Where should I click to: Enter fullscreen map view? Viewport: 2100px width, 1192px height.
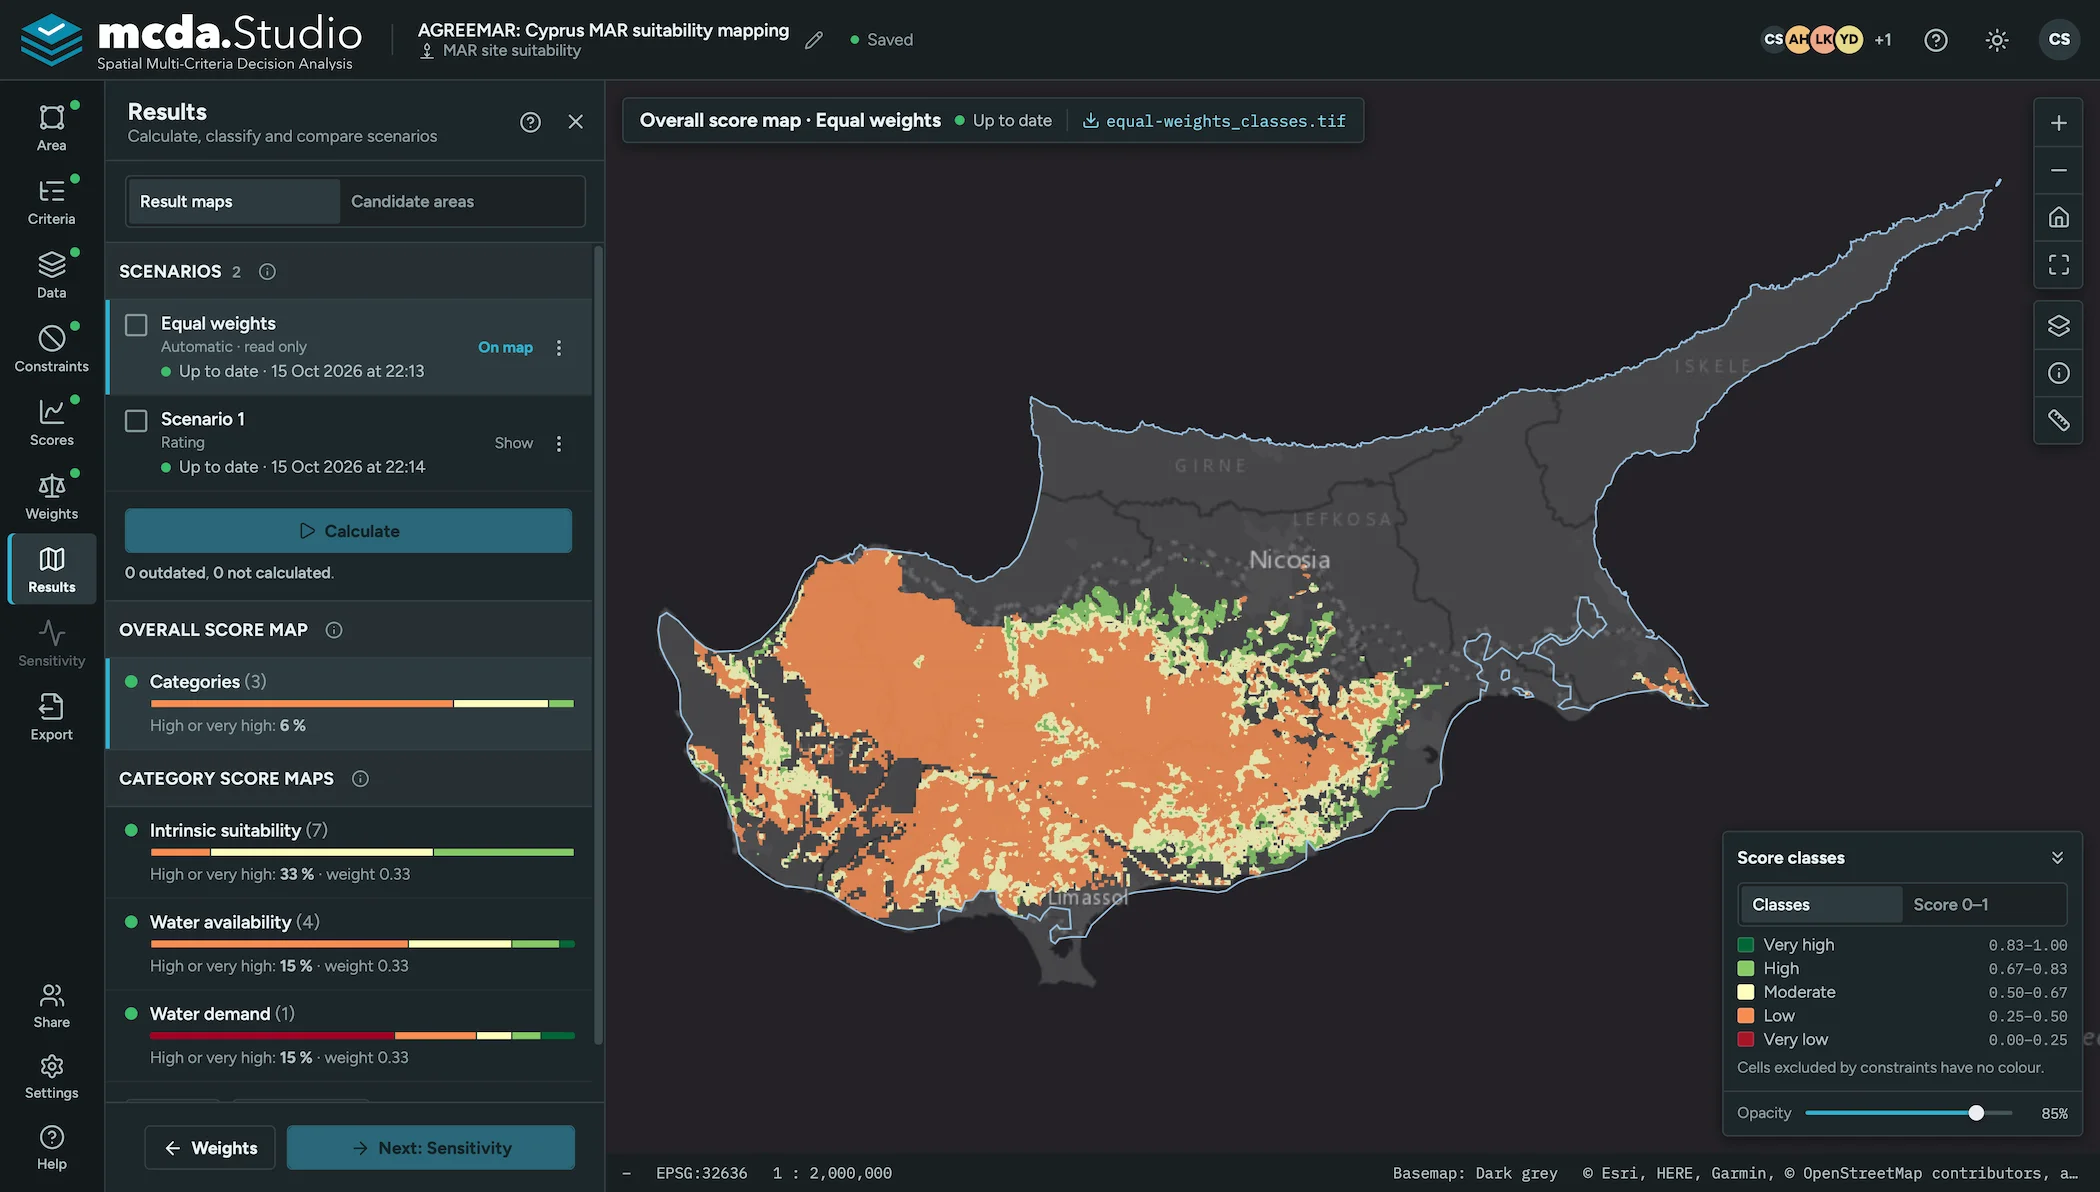tap(2059, 264)
